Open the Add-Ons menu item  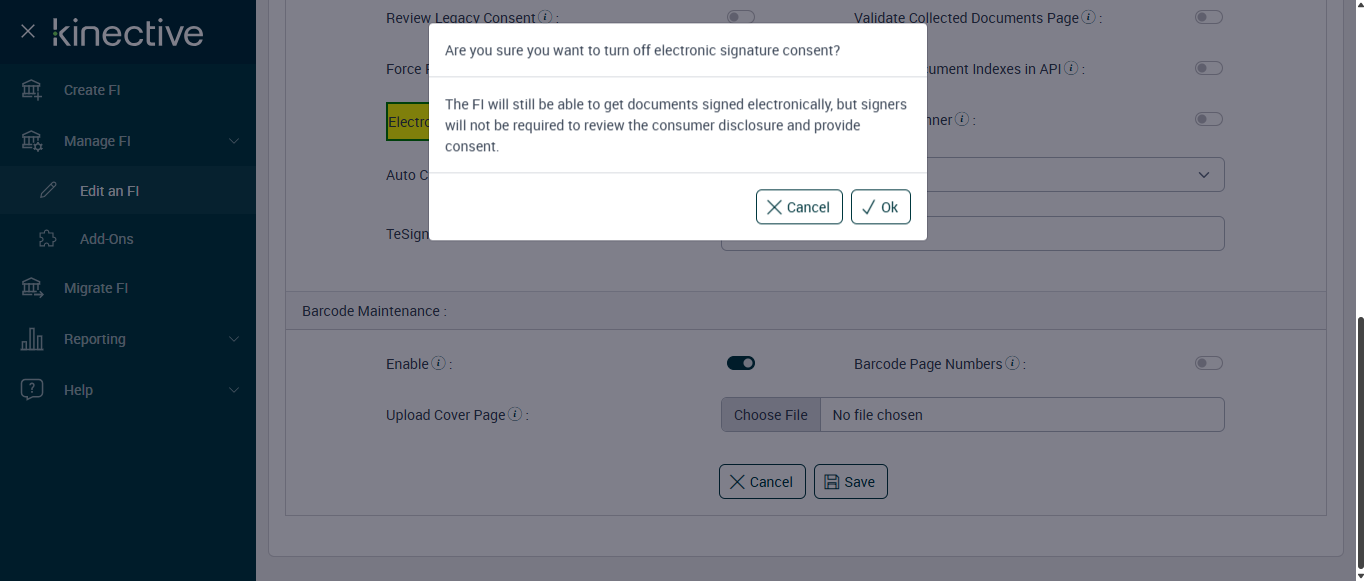(106, 239)
